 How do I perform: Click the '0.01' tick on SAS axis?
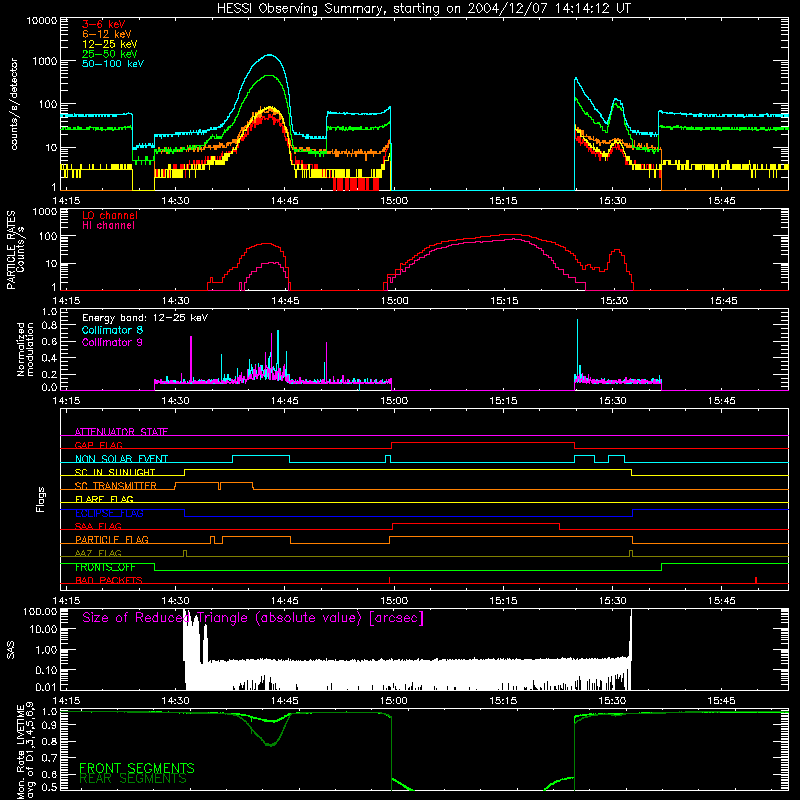(46, 687)
